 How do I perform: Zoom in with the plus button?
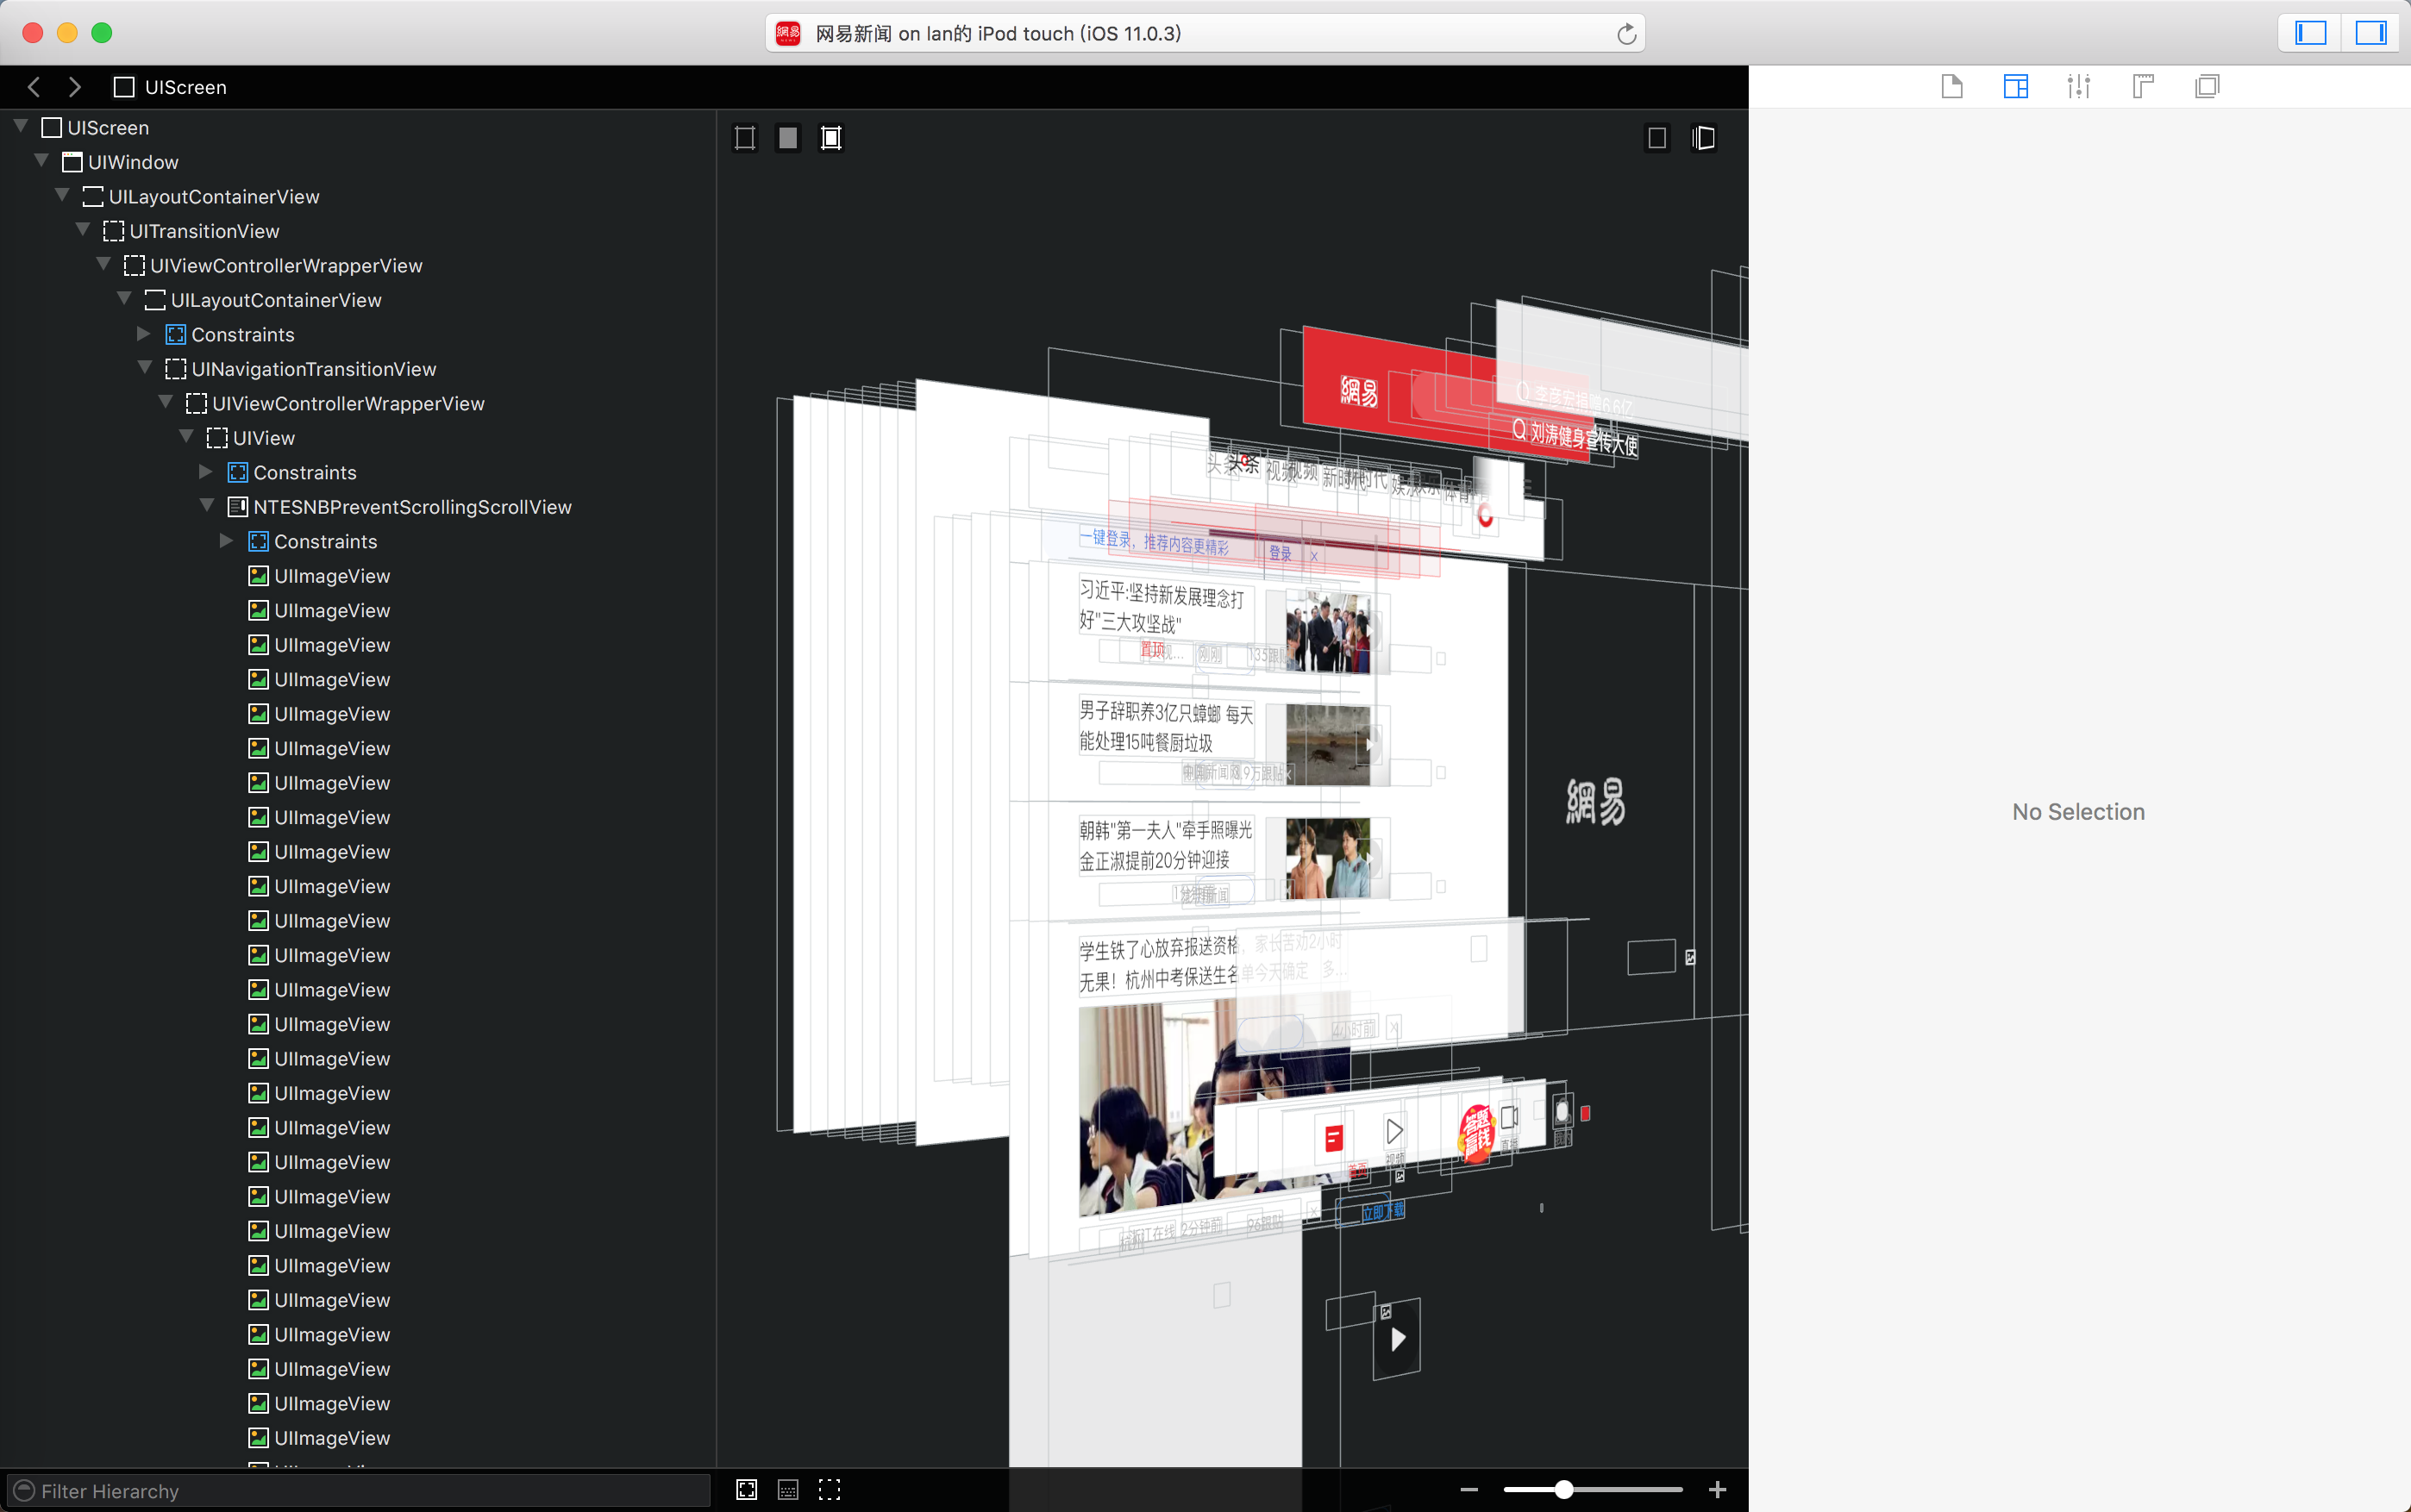click(x=1717, y=1490)
